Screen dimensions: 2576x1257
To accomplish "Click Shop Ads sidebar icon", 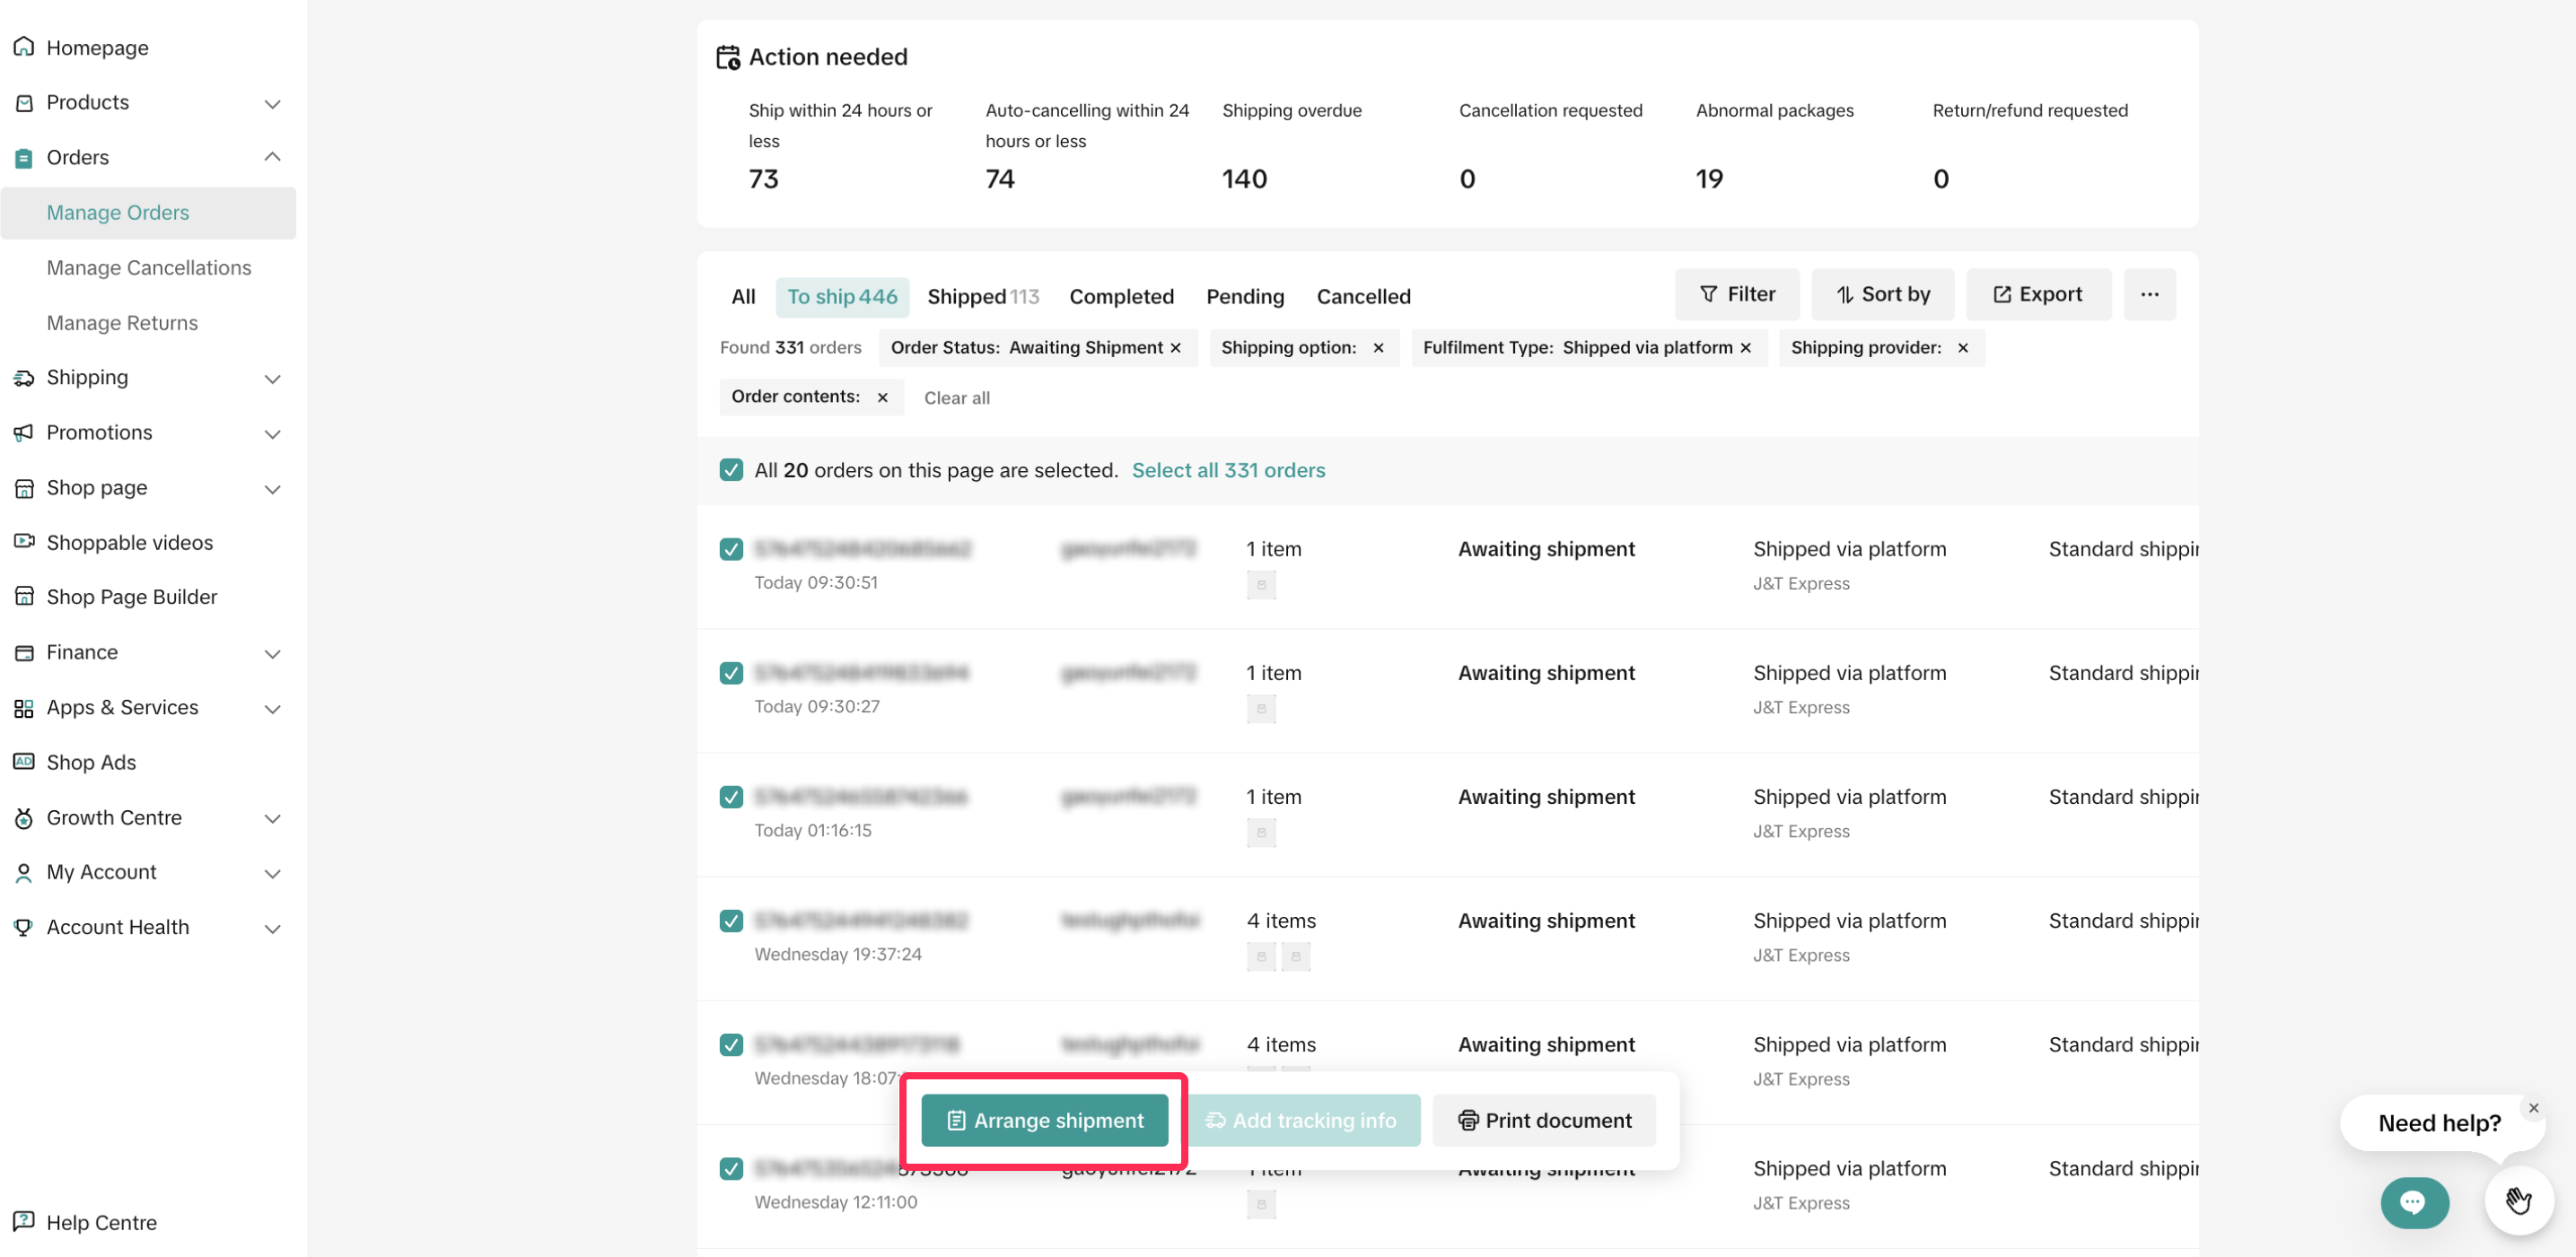I will pyautogui.click(x=24, y=762).
